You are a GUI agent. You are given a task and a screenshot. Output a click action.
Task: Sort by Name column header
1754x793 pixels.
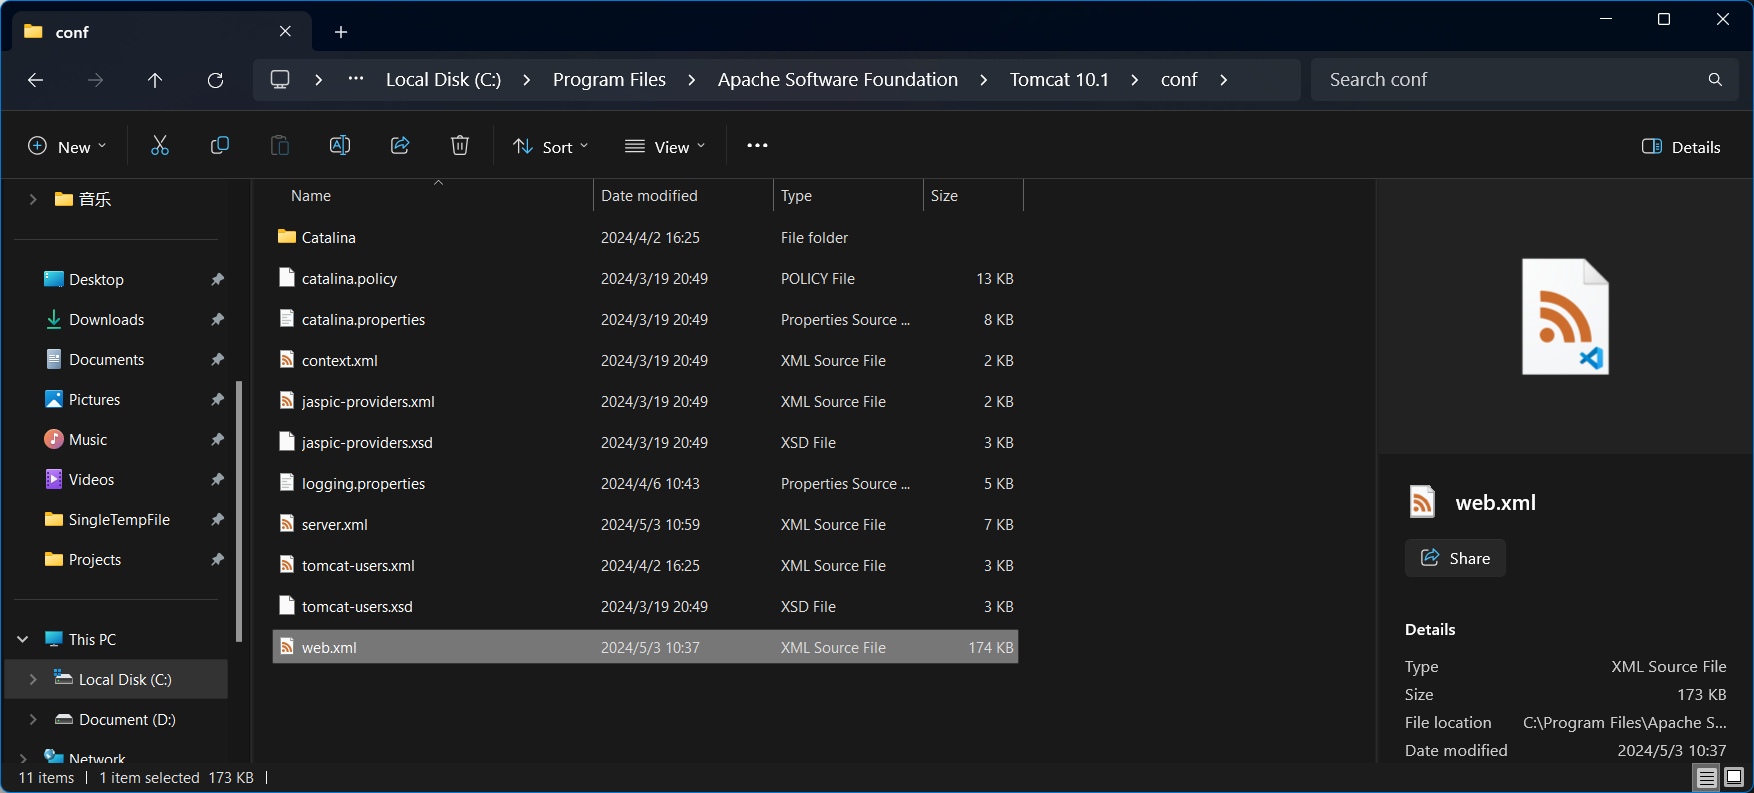(433, 196)
